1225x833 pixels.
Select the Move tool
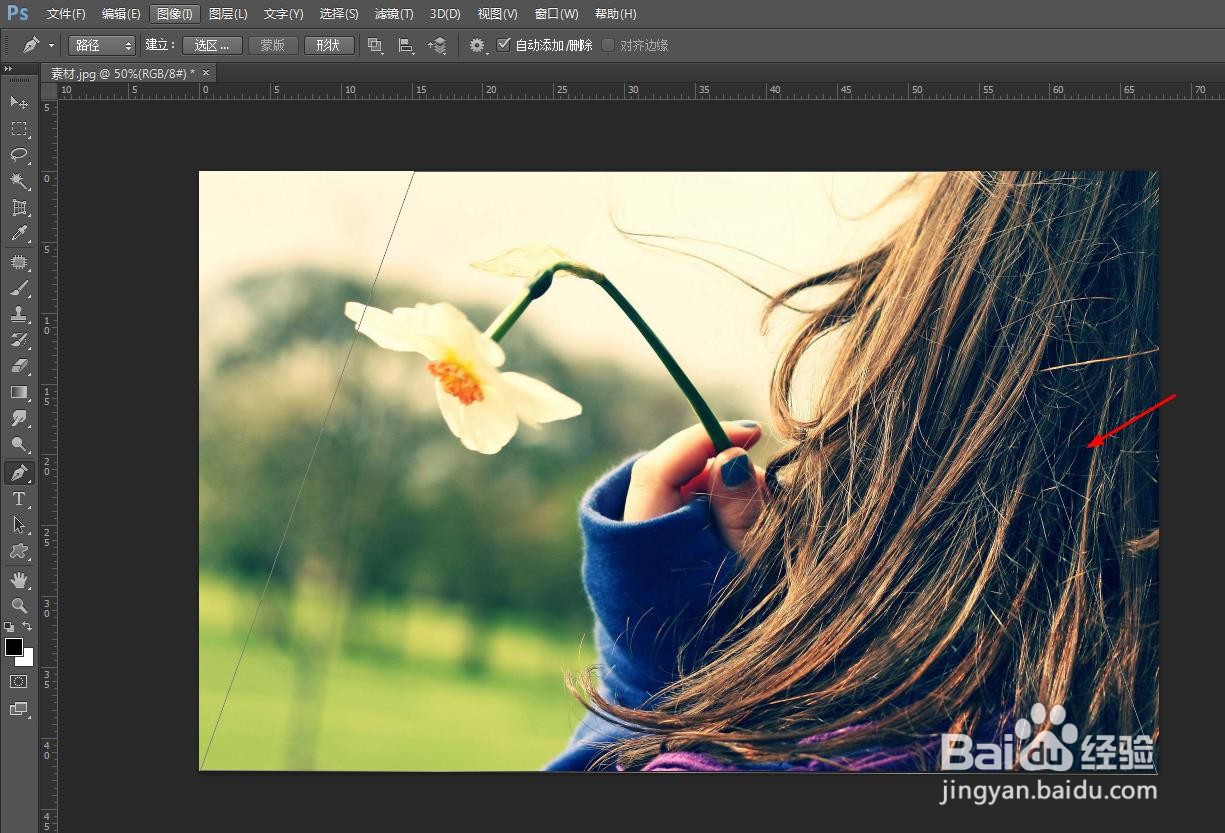[x=19, y=102]
